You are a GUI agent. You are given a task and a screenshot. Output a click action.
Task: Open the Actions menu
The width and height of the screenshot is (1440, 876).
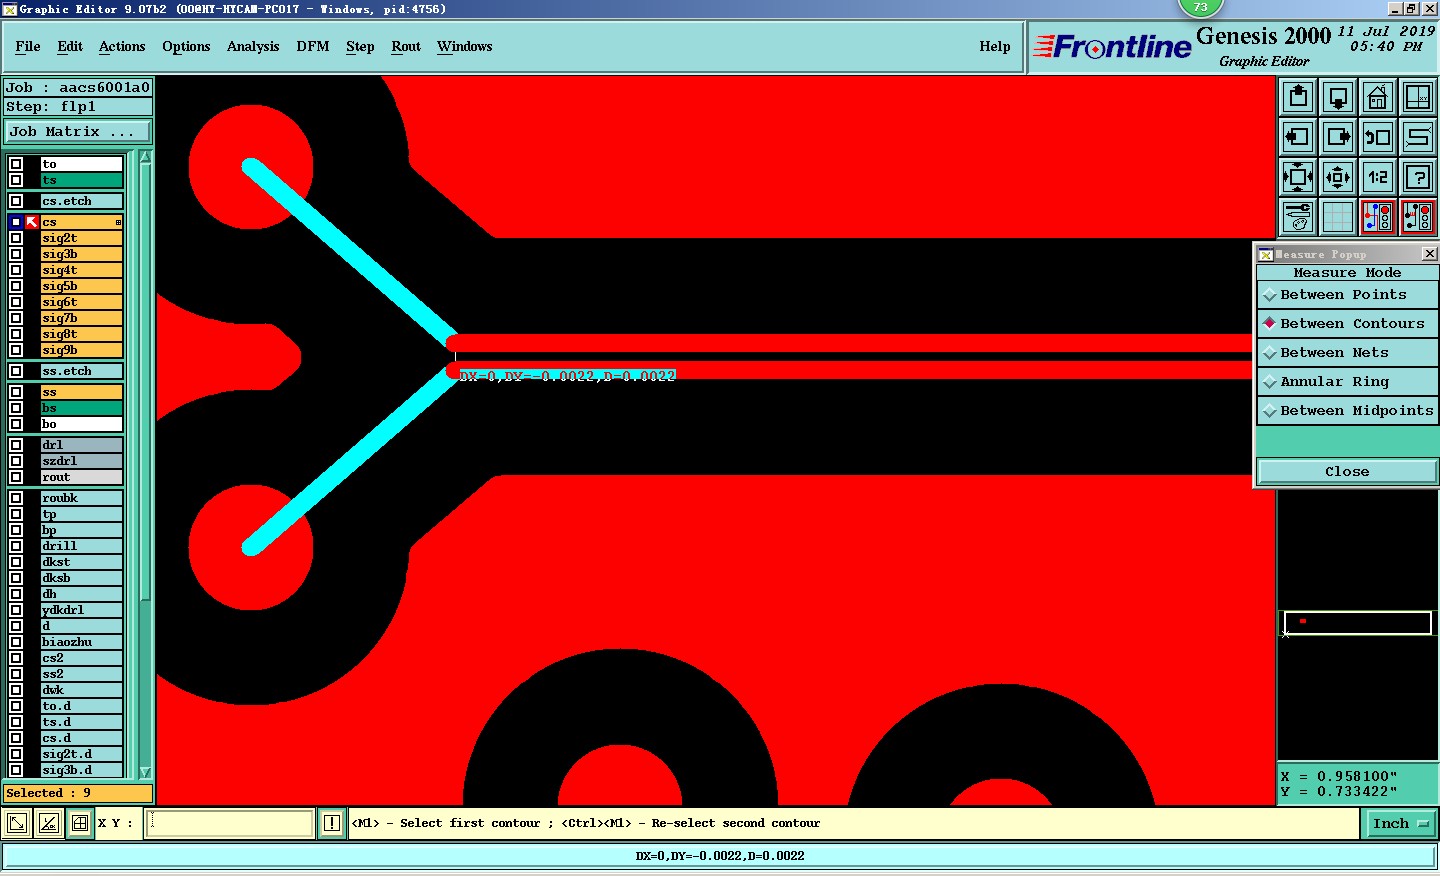[122, 46]
